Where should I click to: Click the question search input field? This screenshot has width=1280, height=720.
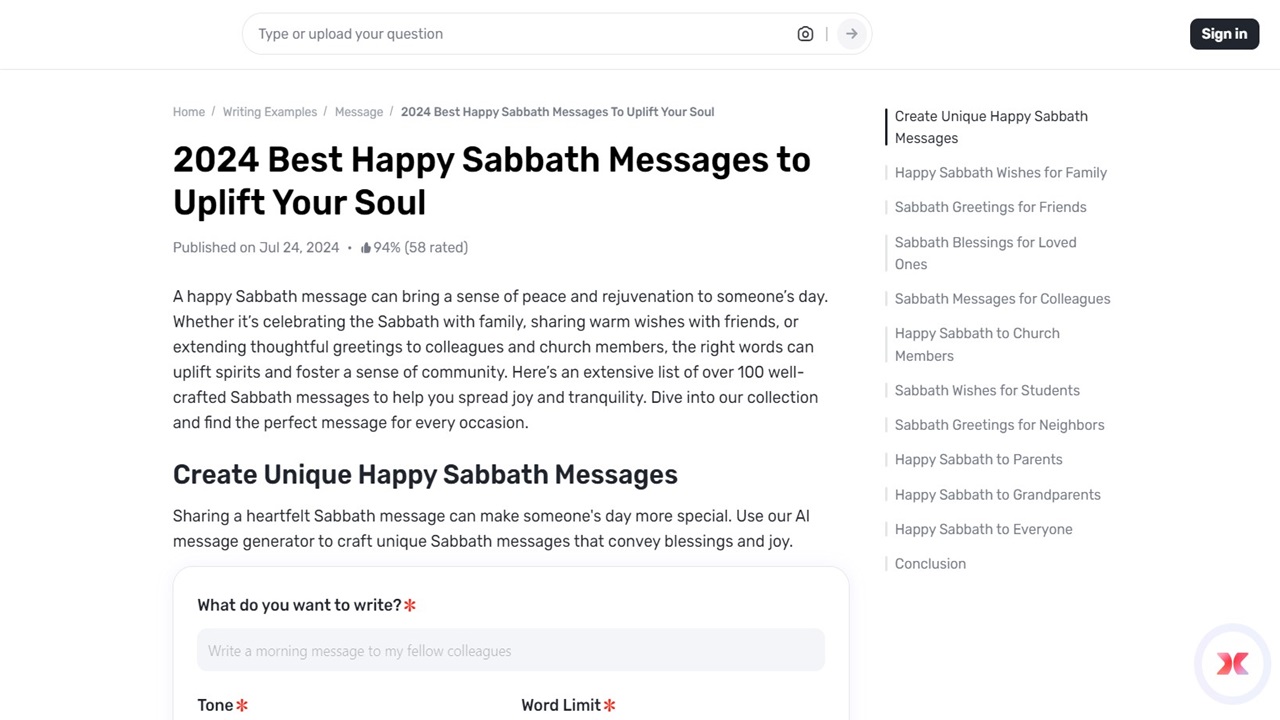coord(500,33)
